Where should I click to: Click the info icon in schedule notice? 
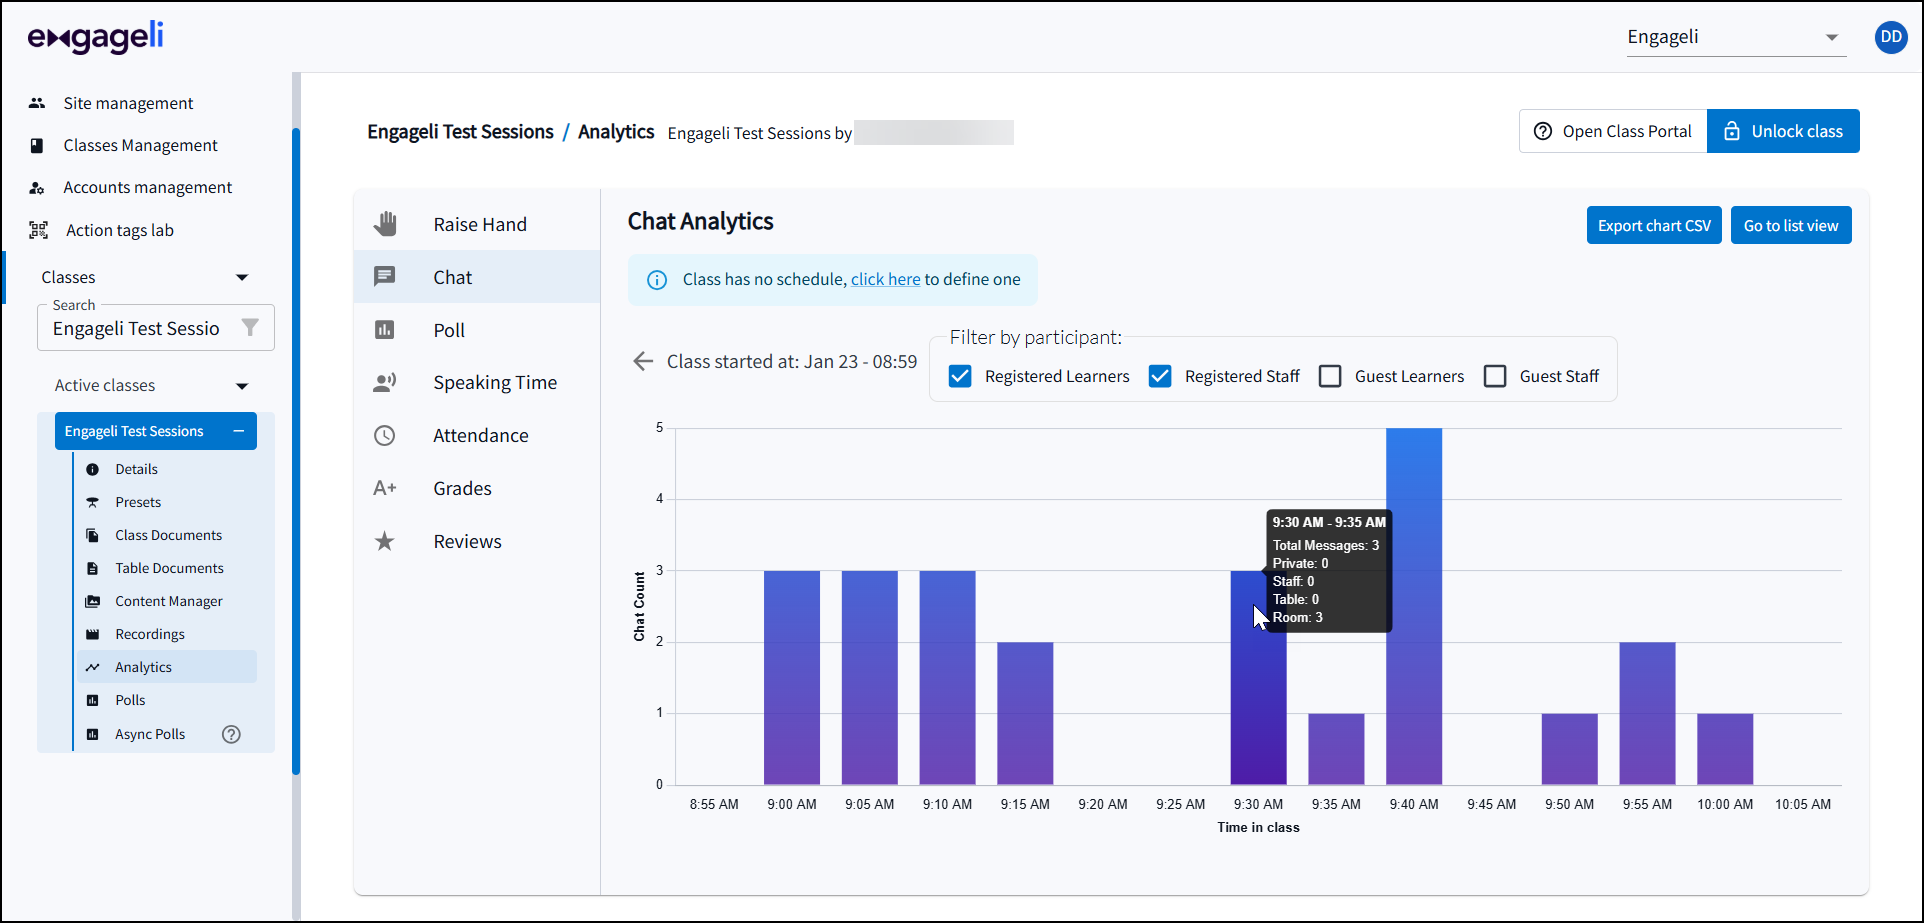pos(657,280)
